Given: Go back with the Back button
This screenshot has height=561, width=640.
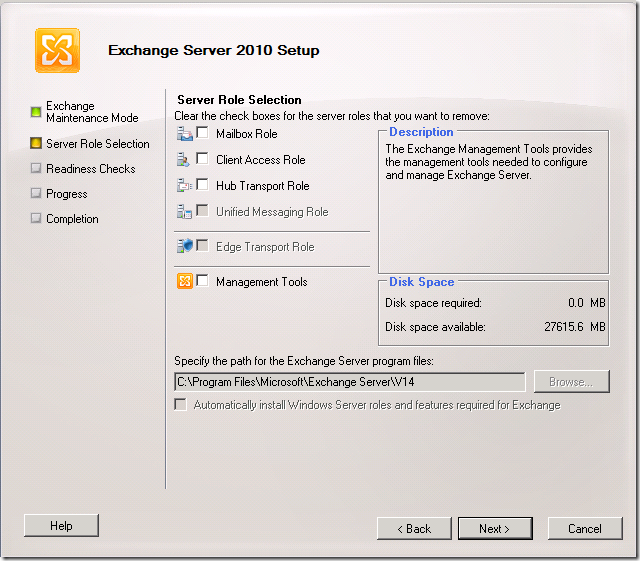Looking at the screenshot, I should pyautogui.click(x=414, y=529).
